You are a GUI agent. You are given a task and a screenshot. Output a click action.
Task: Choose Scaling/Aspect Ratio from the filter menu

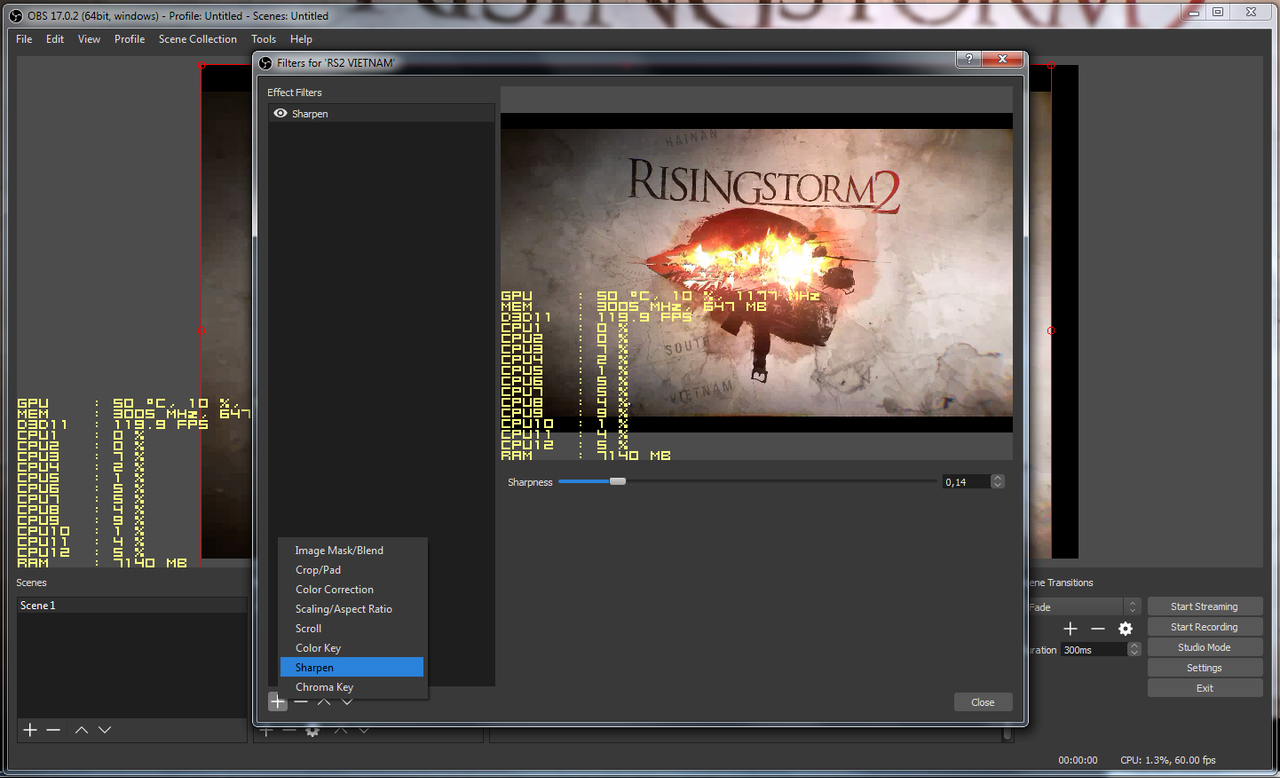(352, 609)
